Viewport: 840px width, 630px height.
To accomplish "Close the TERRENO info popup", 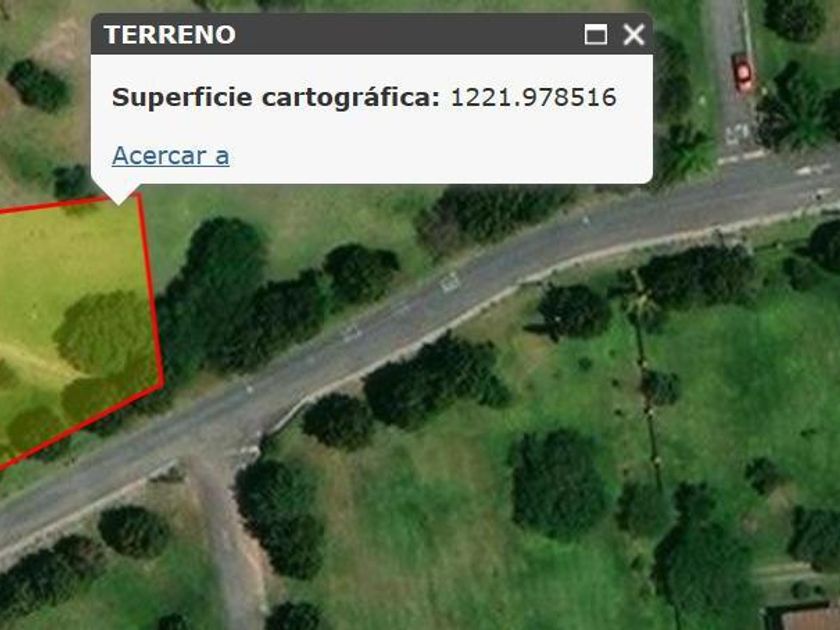I will pyautogui.click(x=634, y=35).
